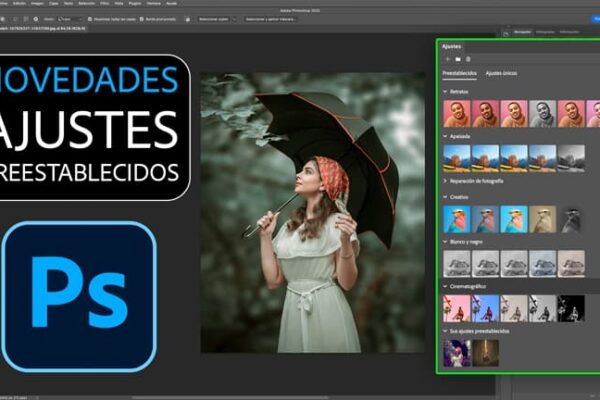Collapse the Cinematográfico preset group

point(445,286)
